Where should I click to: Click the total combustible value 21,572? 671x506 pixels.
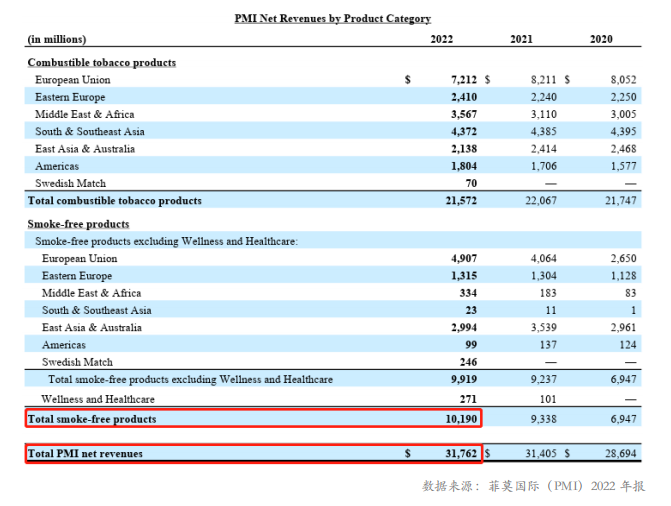click(x=461, y=201)
